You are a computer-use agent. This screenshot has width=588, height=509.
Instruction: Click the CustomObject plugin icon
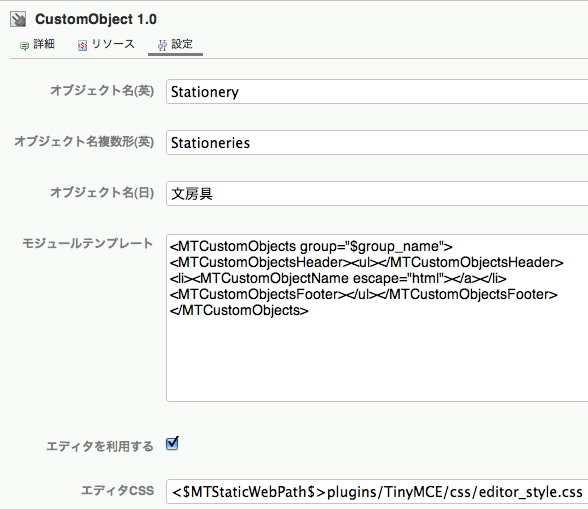tap(18, 20)
